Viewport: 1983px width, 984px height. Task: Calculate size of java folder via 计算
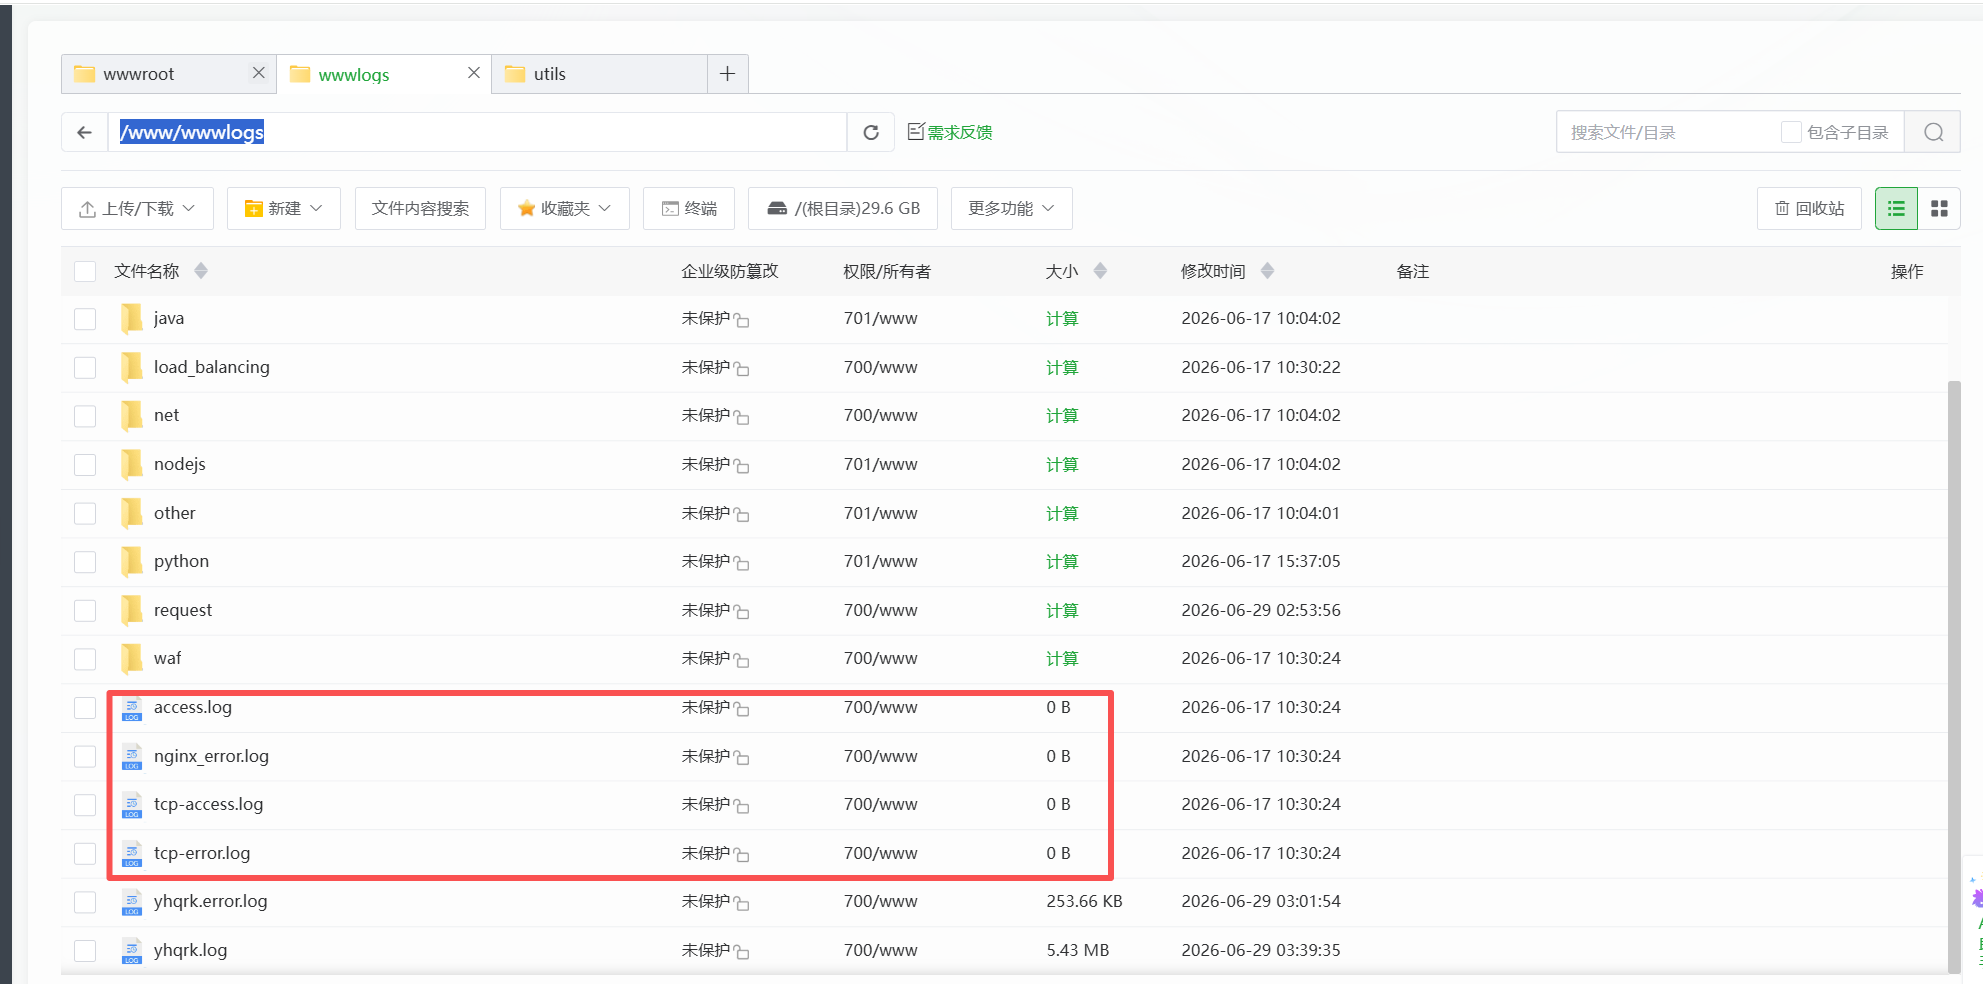1062,319
